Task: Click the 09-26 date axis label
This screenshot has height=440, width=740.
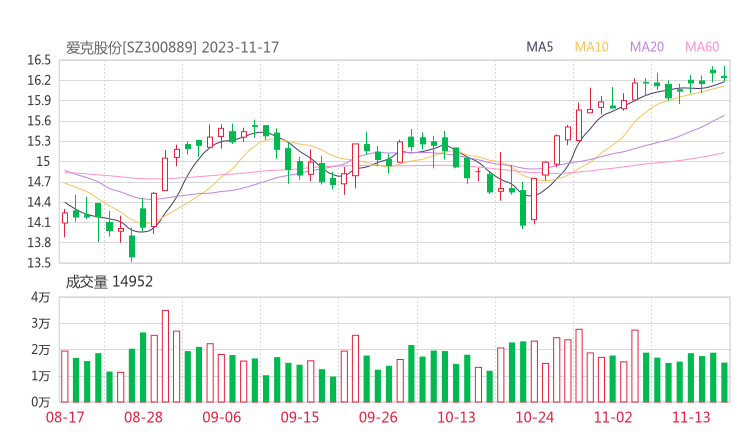Action: tap(378, 417)
